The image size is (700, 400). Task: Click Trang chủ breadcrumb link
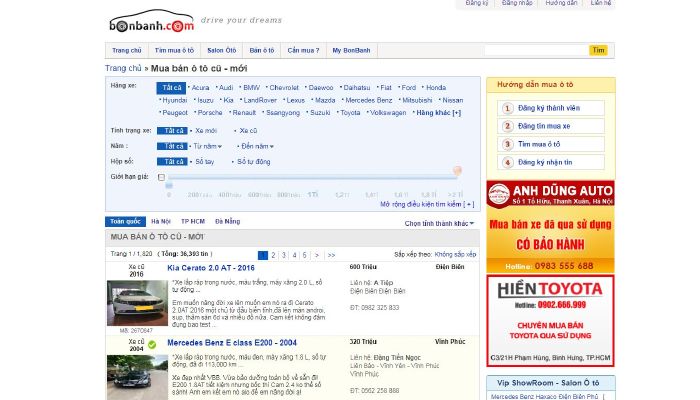point(123,68)
